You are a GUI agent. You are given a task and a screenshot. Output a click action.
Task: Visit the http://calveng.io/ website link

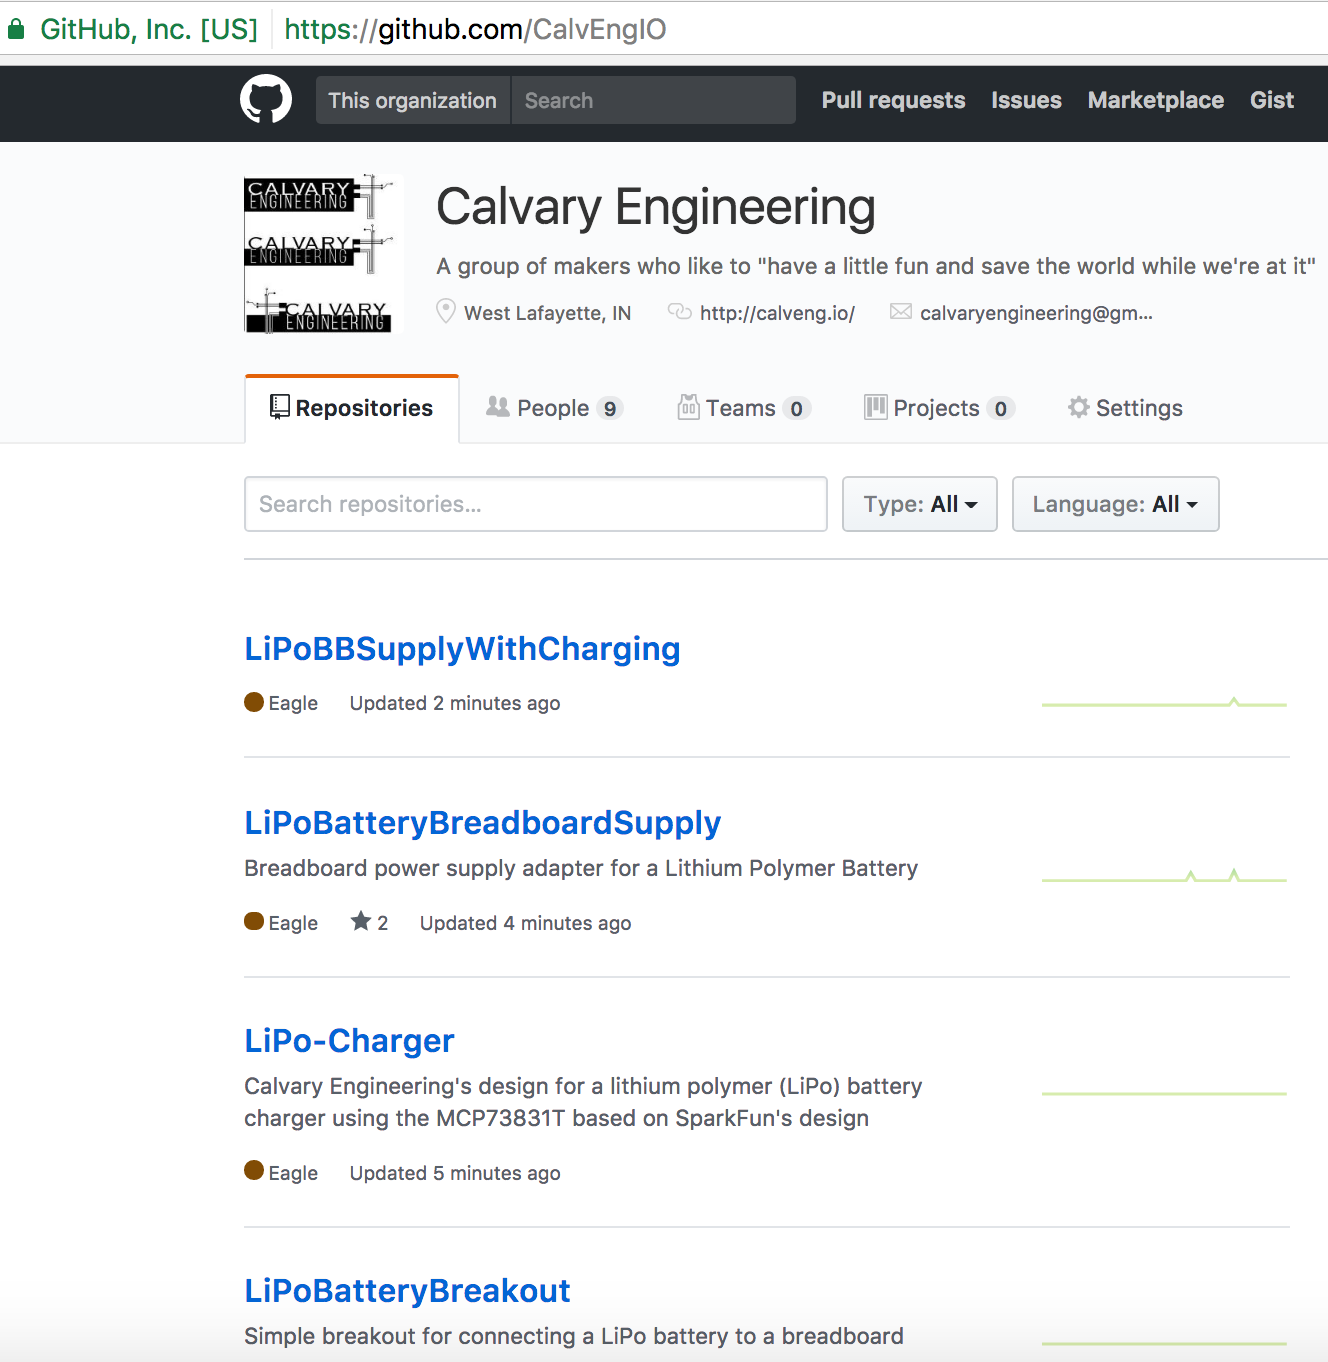coord(777,313)
